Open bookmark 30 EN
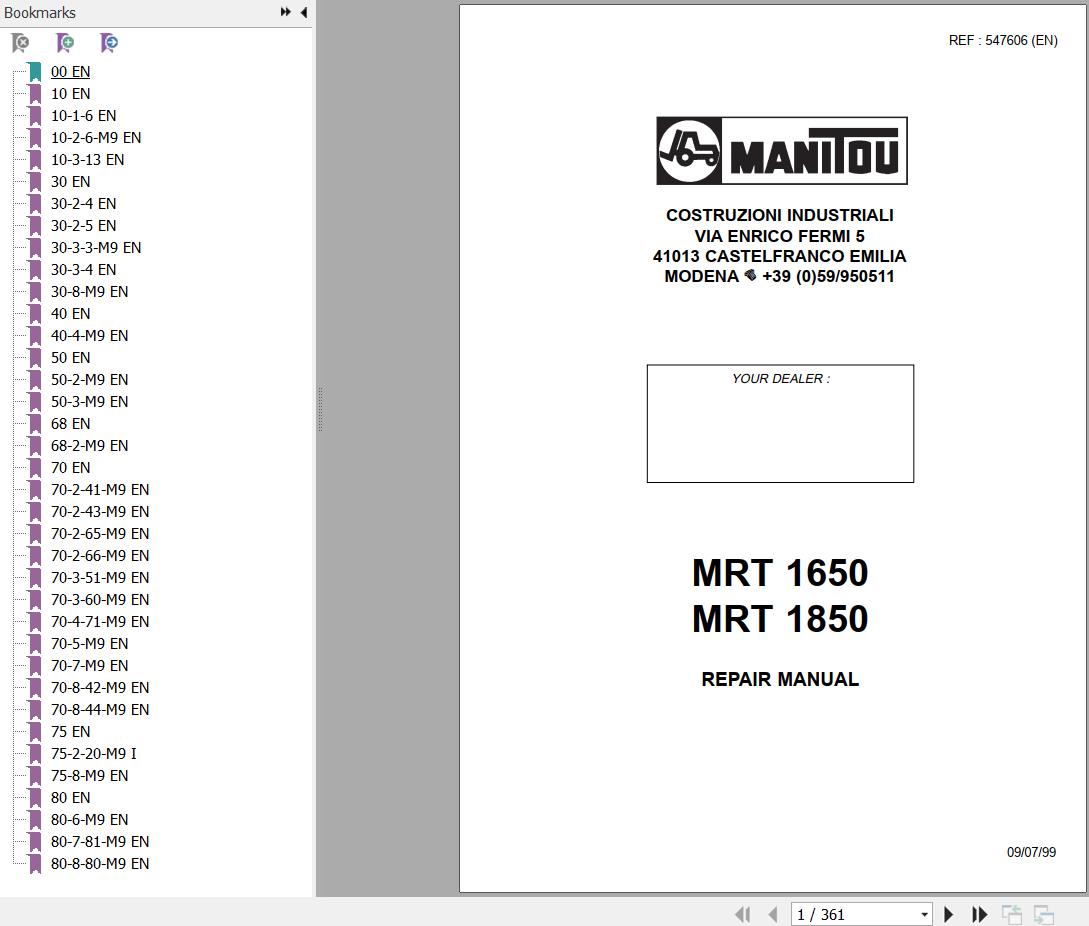 (70, 181)
